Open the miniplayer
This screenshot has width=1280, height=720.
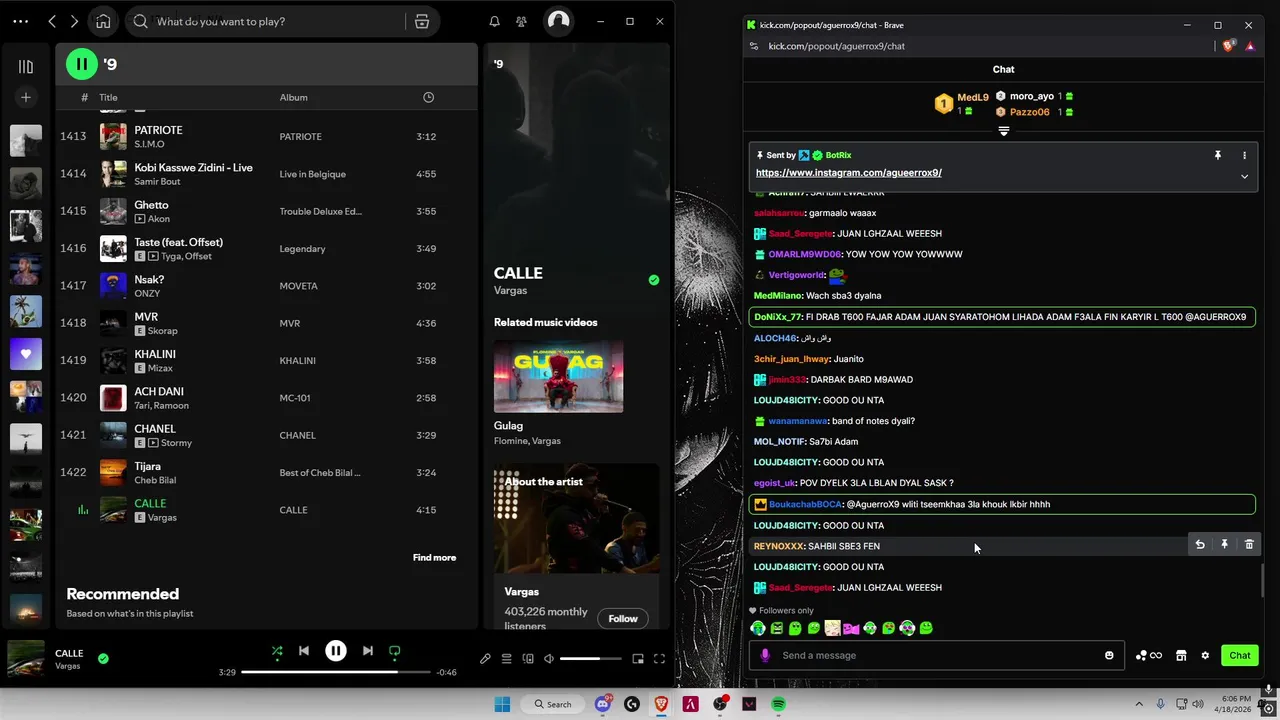point(638,658)
